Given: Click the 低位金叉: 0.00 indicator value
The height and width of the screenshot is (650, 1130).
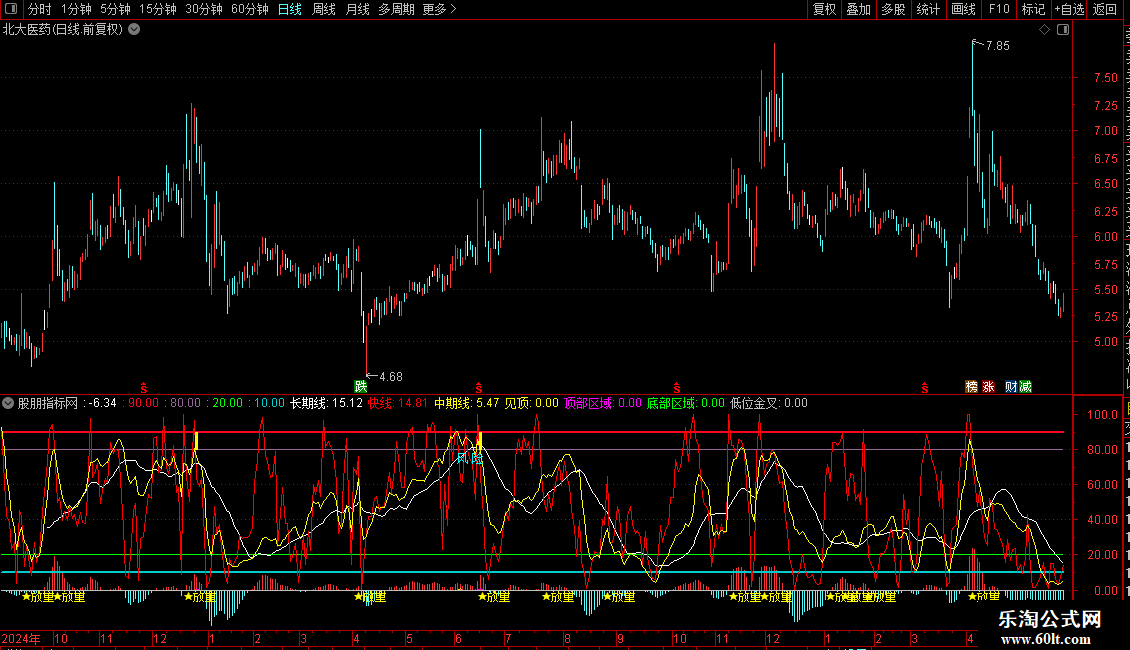Looking at the screenshot, I should coord(768,403).
